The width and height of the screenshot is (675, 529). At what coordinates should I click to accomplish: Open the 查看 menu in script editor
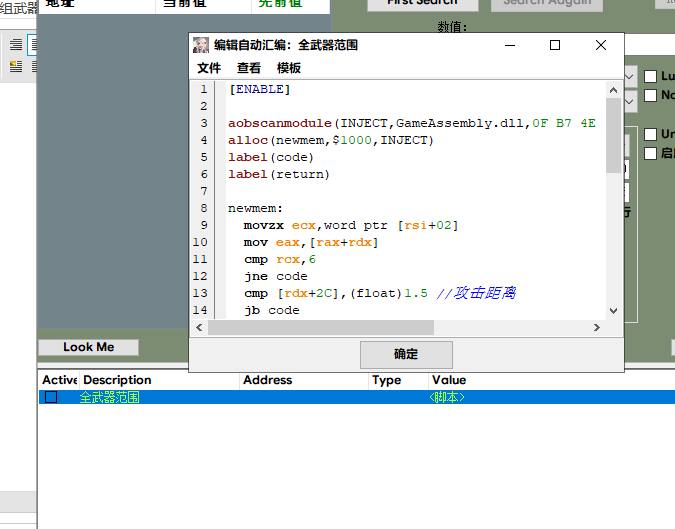[248, 68]
